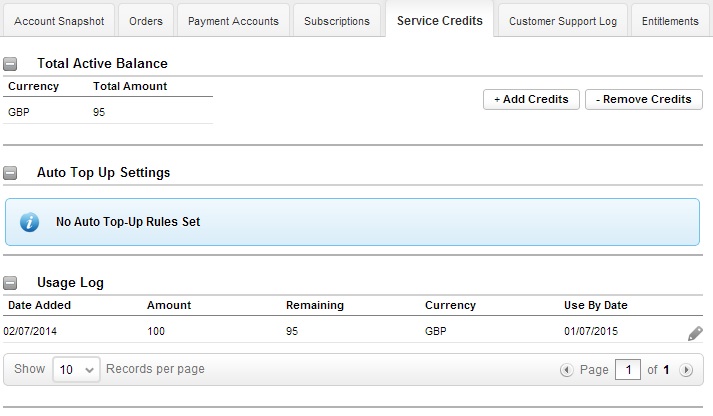This screenshot has width=713, height=416.
Task: Click the Remaining column header
Action: [314, 305]
